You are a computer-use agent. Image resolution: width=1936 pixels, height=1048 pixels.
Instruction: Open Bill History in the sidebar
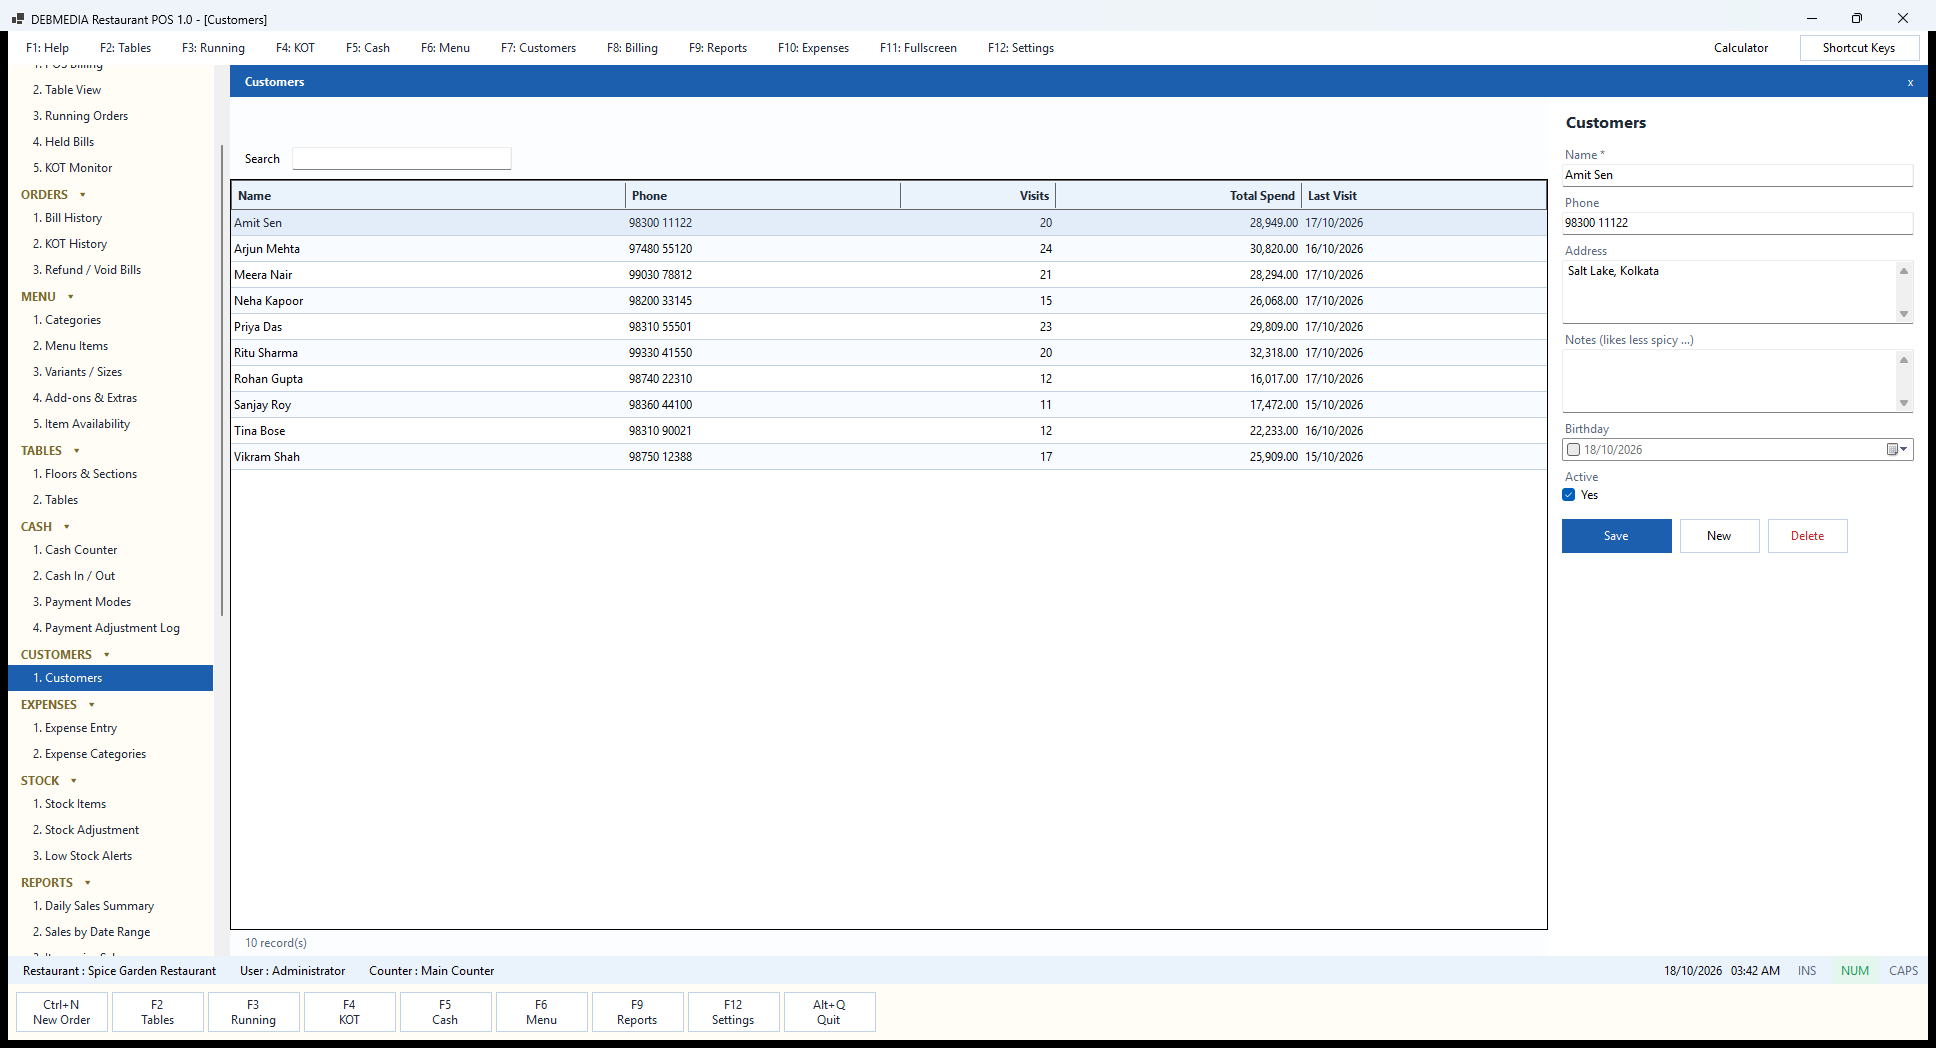(67, 218)
